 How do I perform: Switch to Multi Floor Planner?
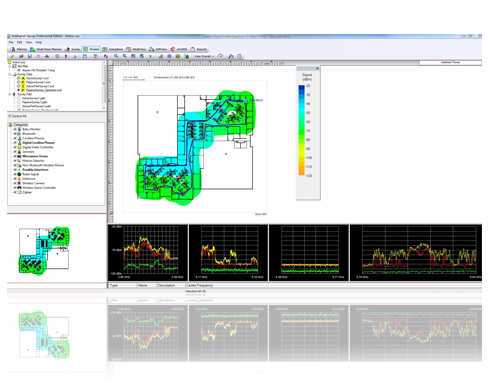click(x=46, y=49)
